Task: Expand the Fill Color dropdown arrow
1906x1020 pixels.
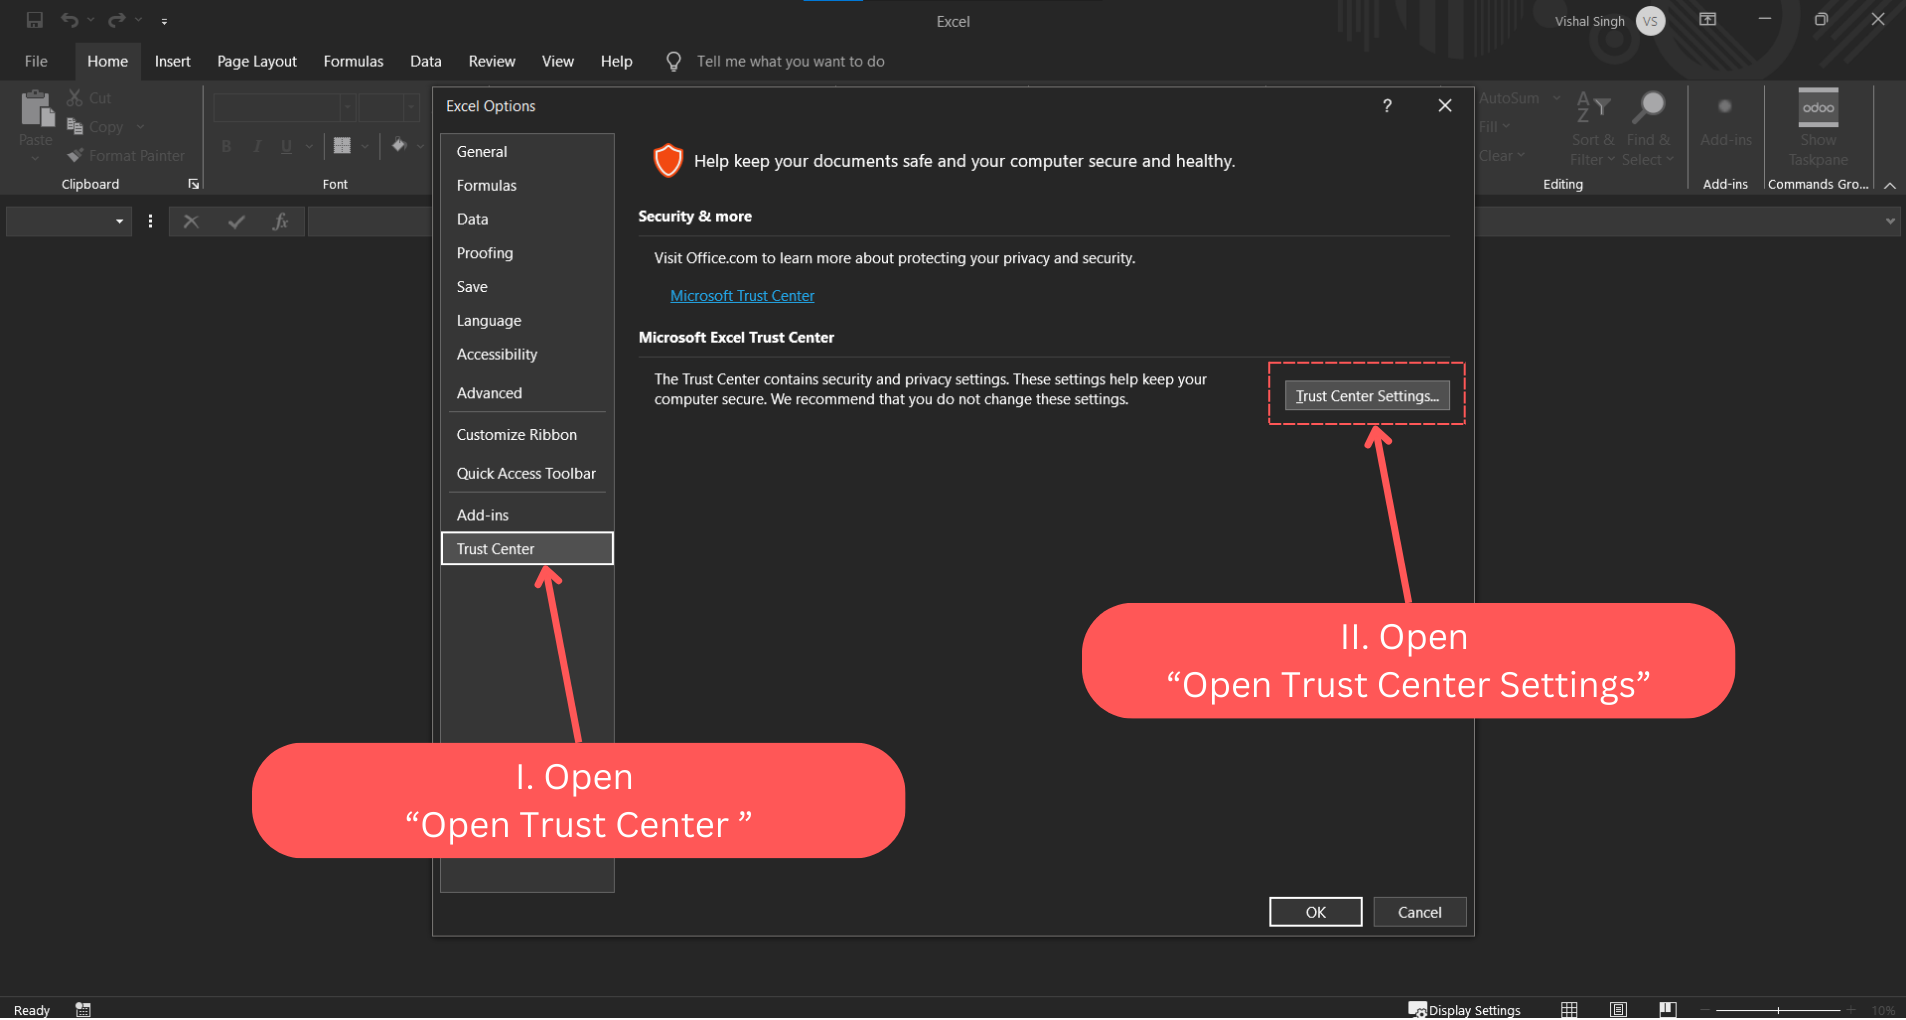Action: point(421,146)
